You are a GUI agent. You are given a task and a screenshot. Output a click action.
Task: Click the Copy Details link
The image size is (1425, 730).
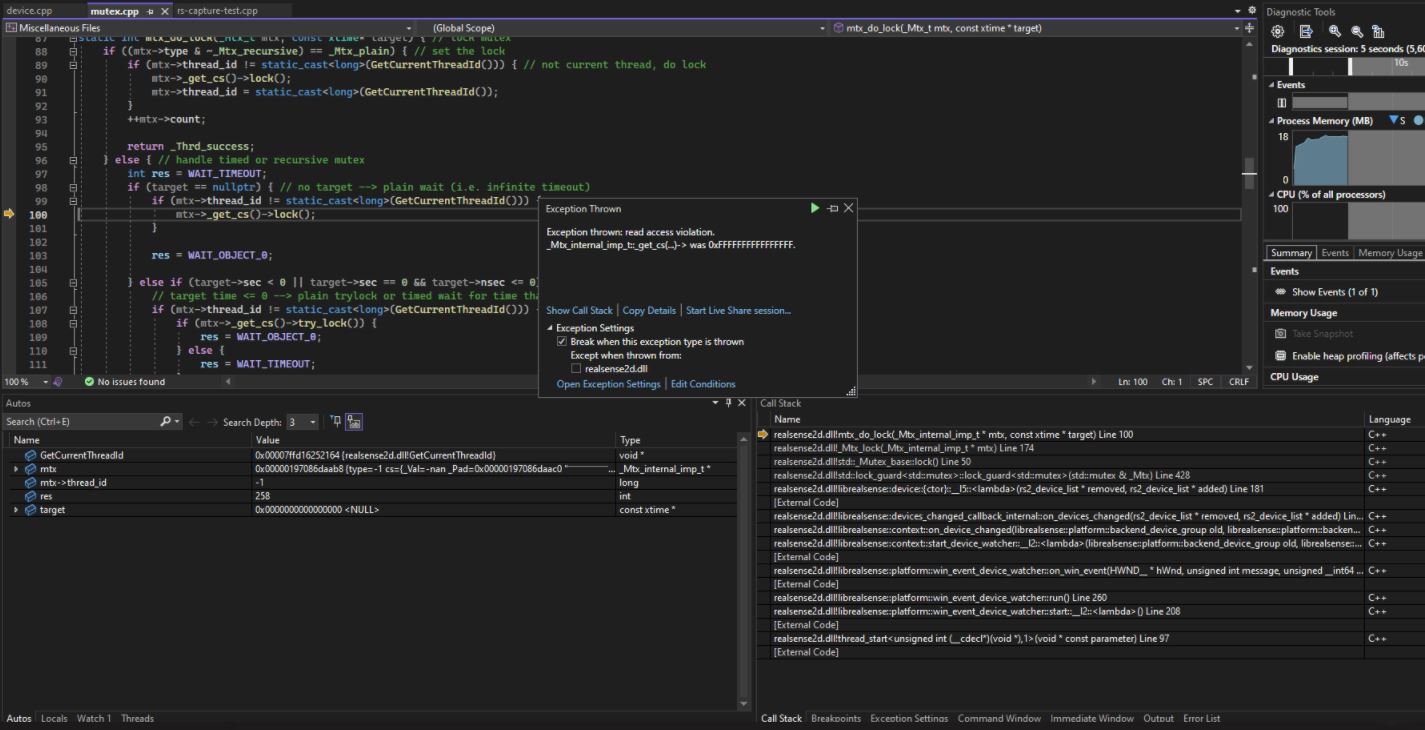(x=649, y=310)
